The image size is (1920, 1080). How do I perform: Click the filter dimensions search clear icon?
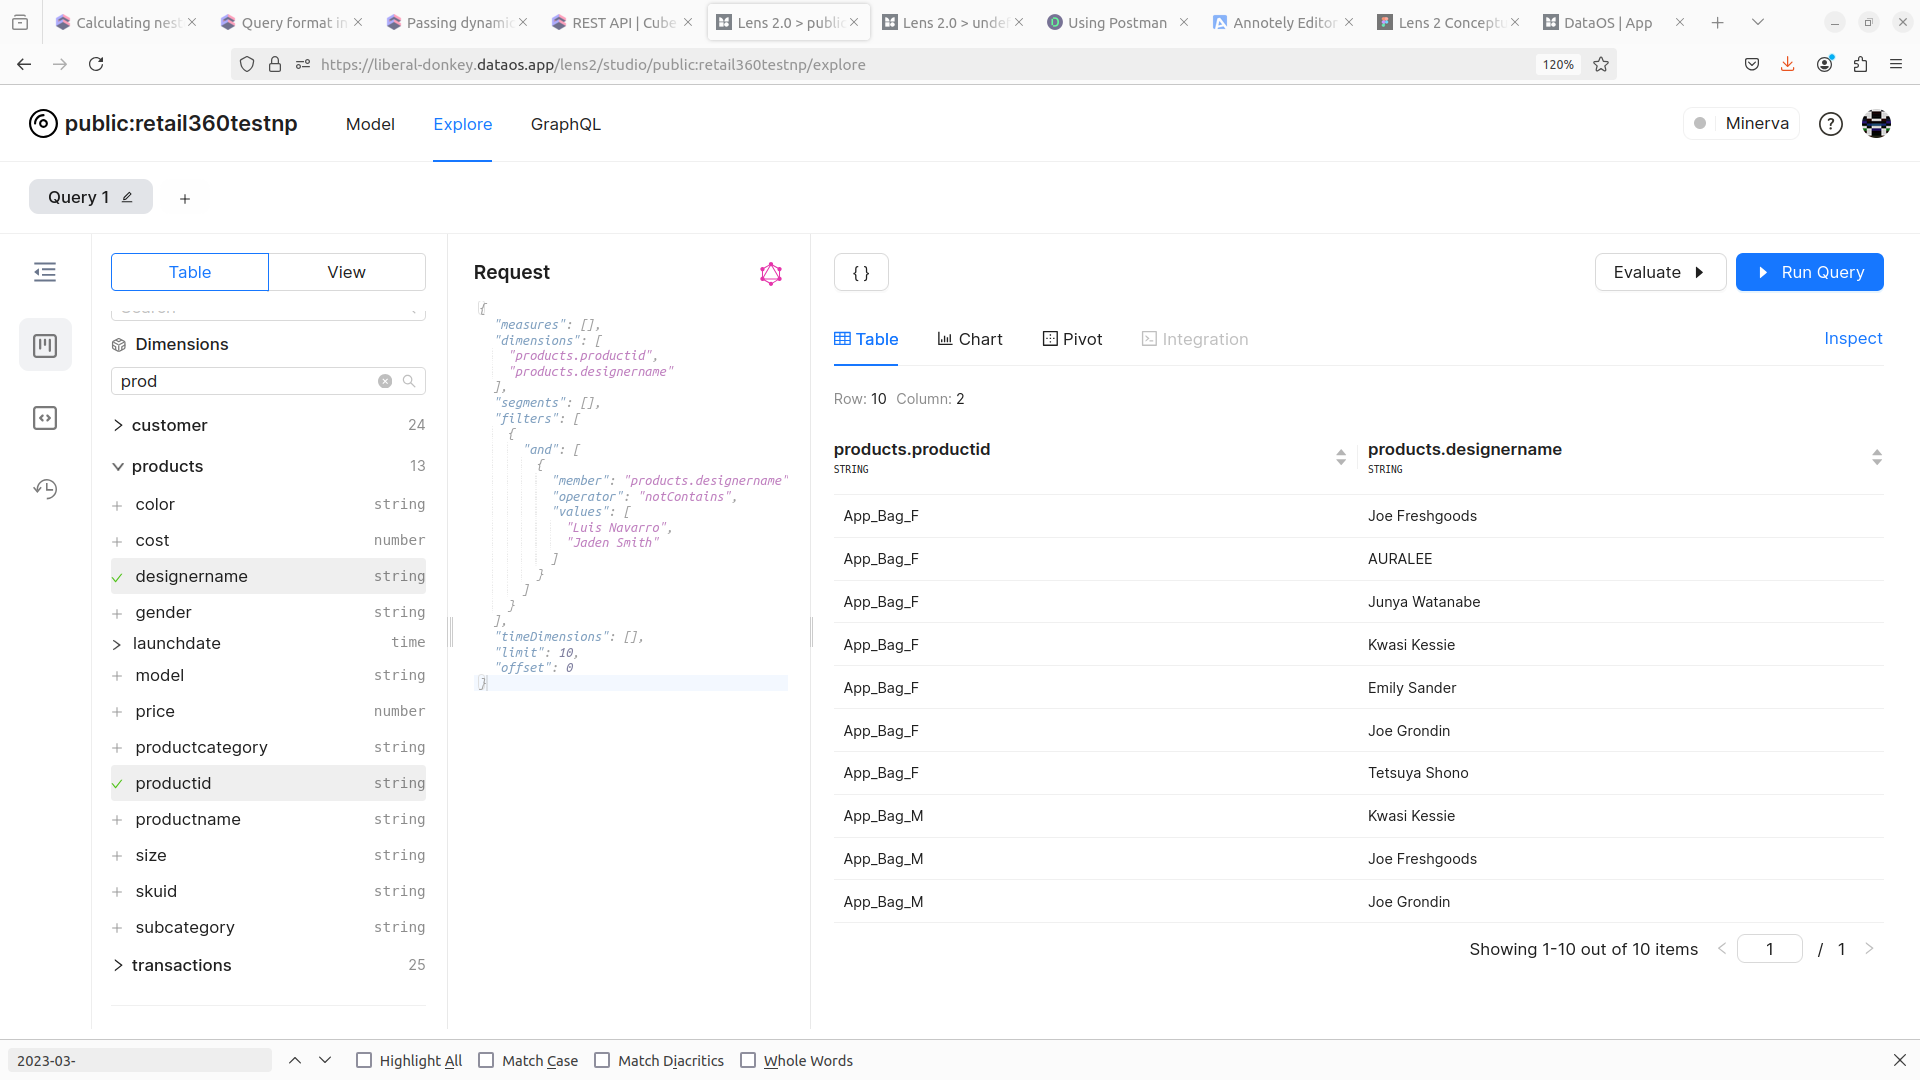click(x=385, y=381)
